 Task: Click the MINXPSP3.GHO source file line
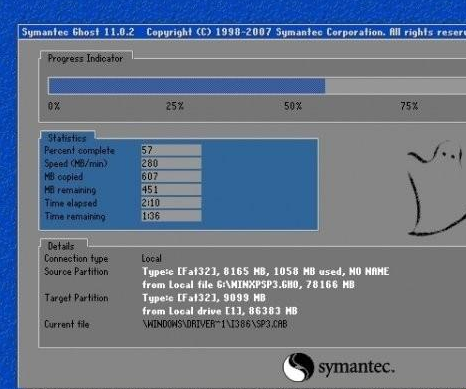click(248, 285)
